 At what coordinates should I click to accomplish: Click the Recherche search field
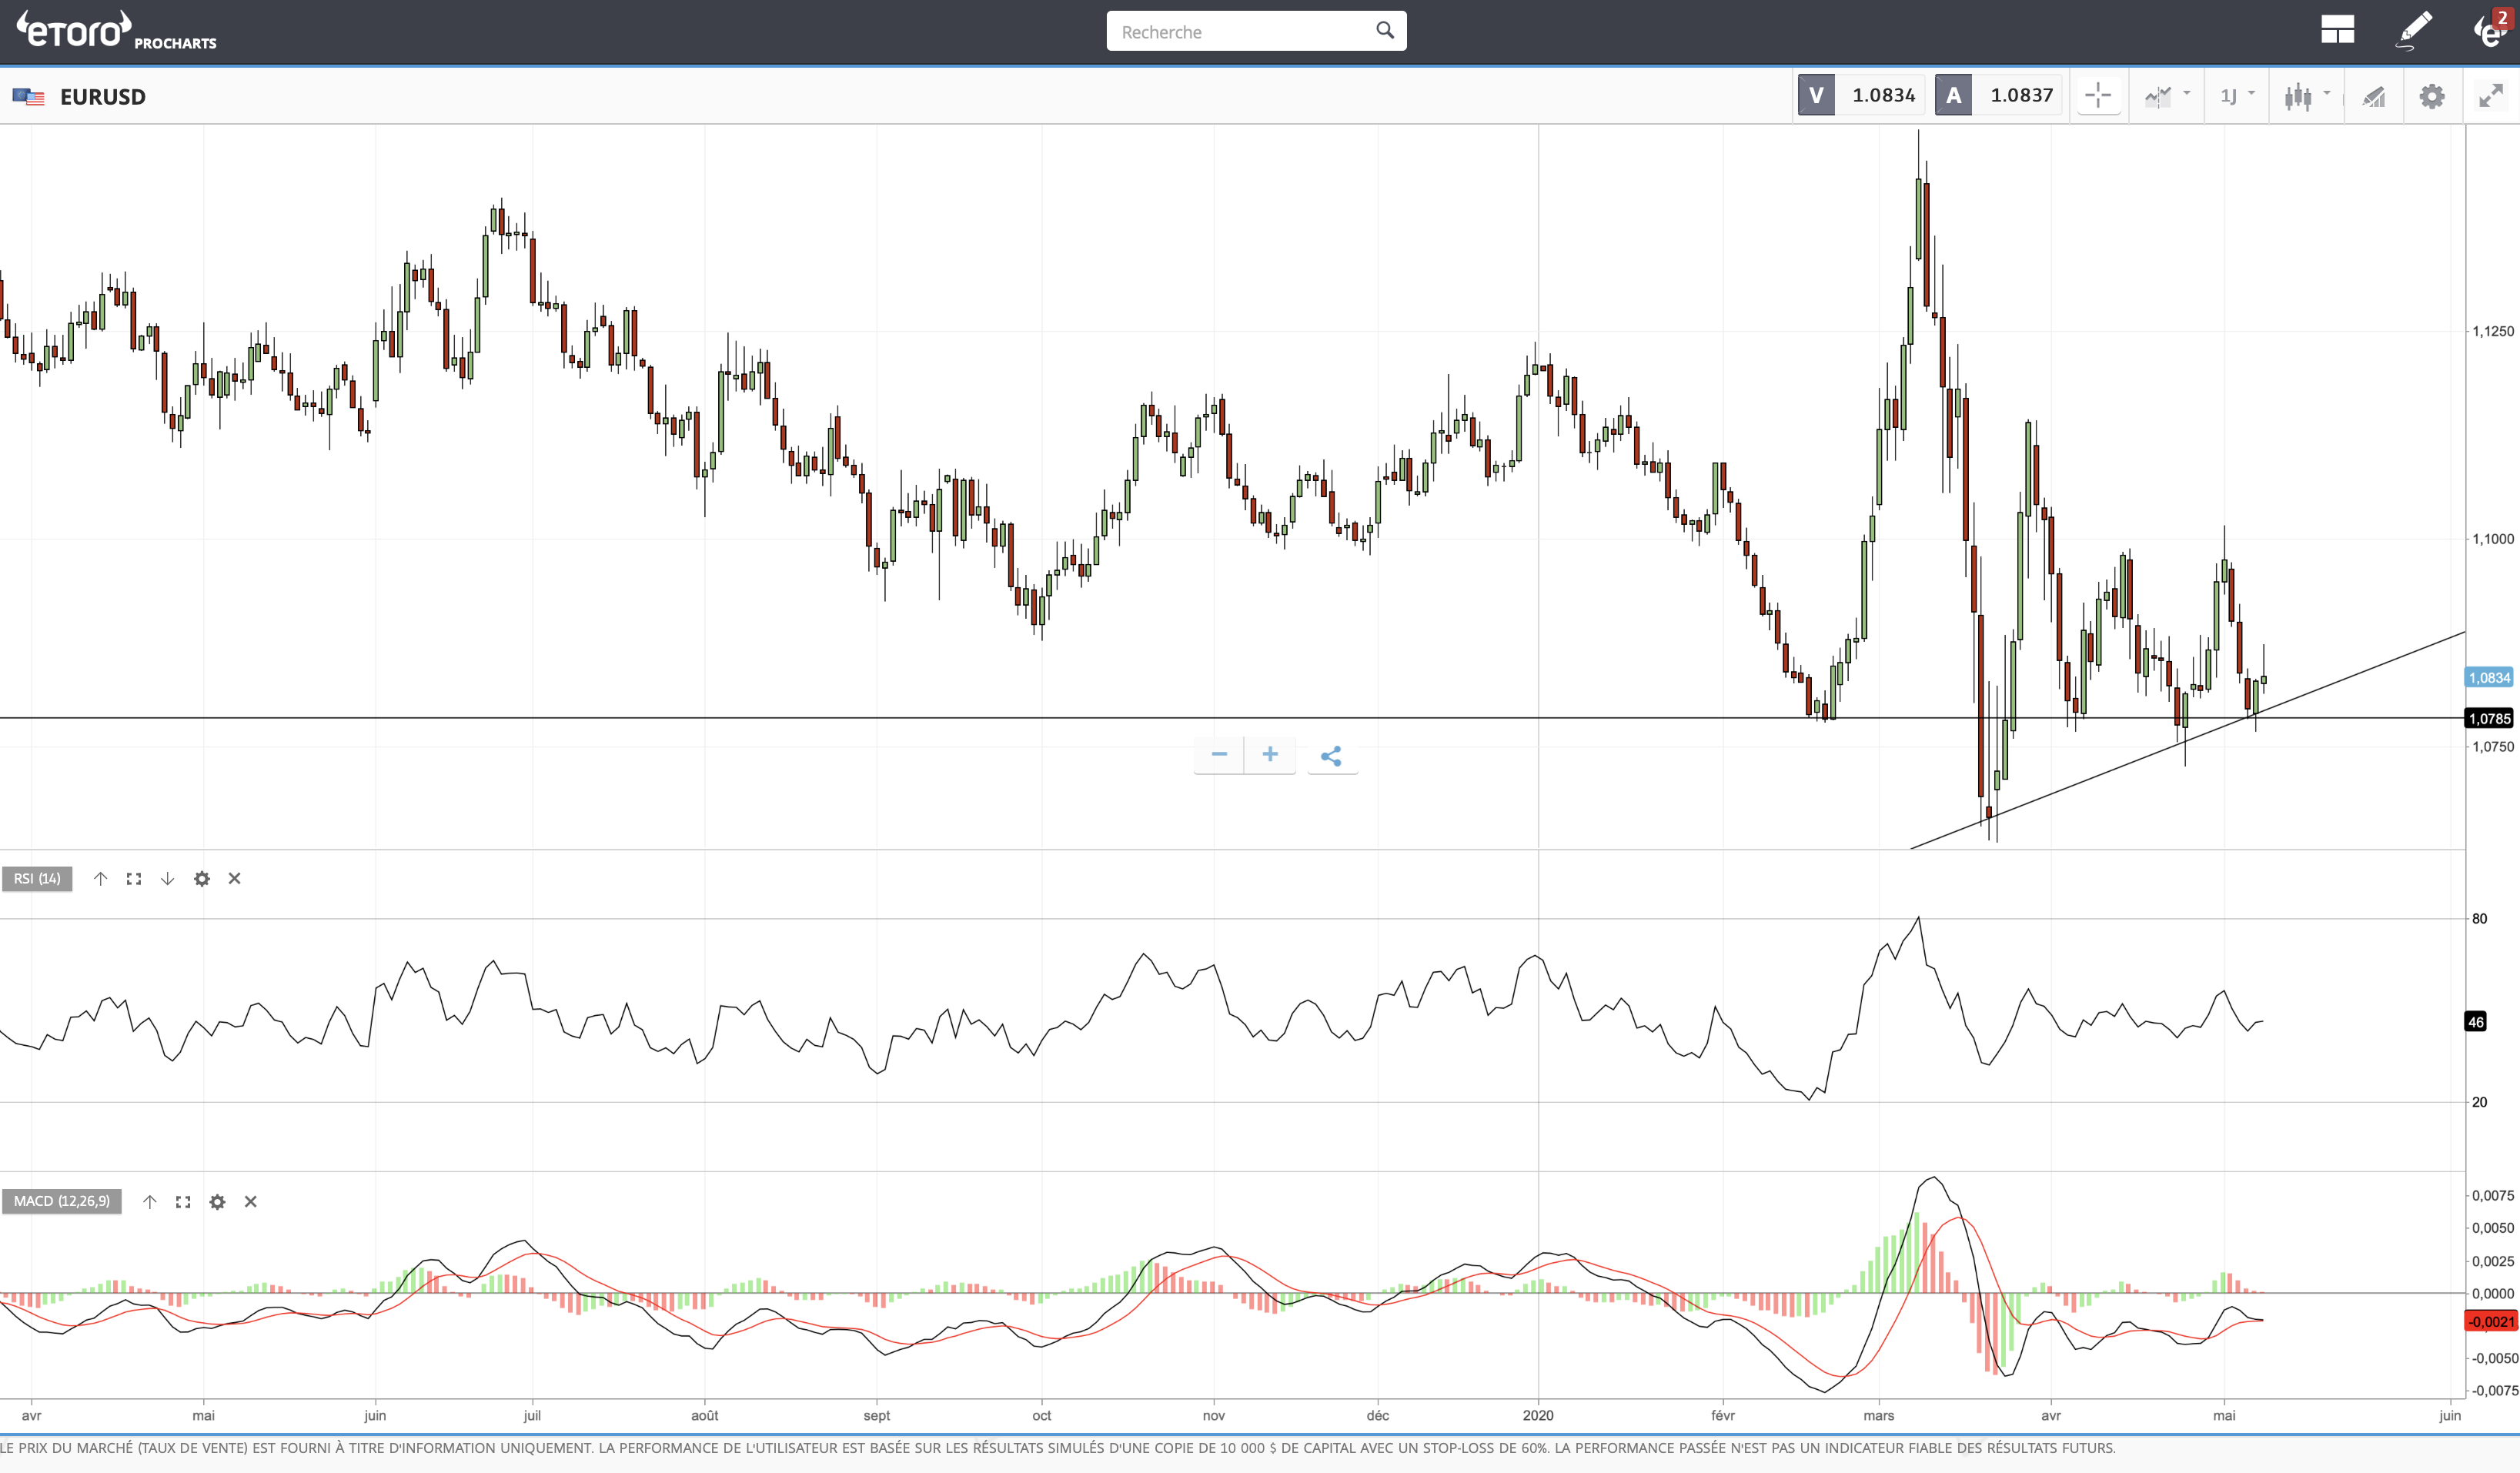pos(1256,31)
